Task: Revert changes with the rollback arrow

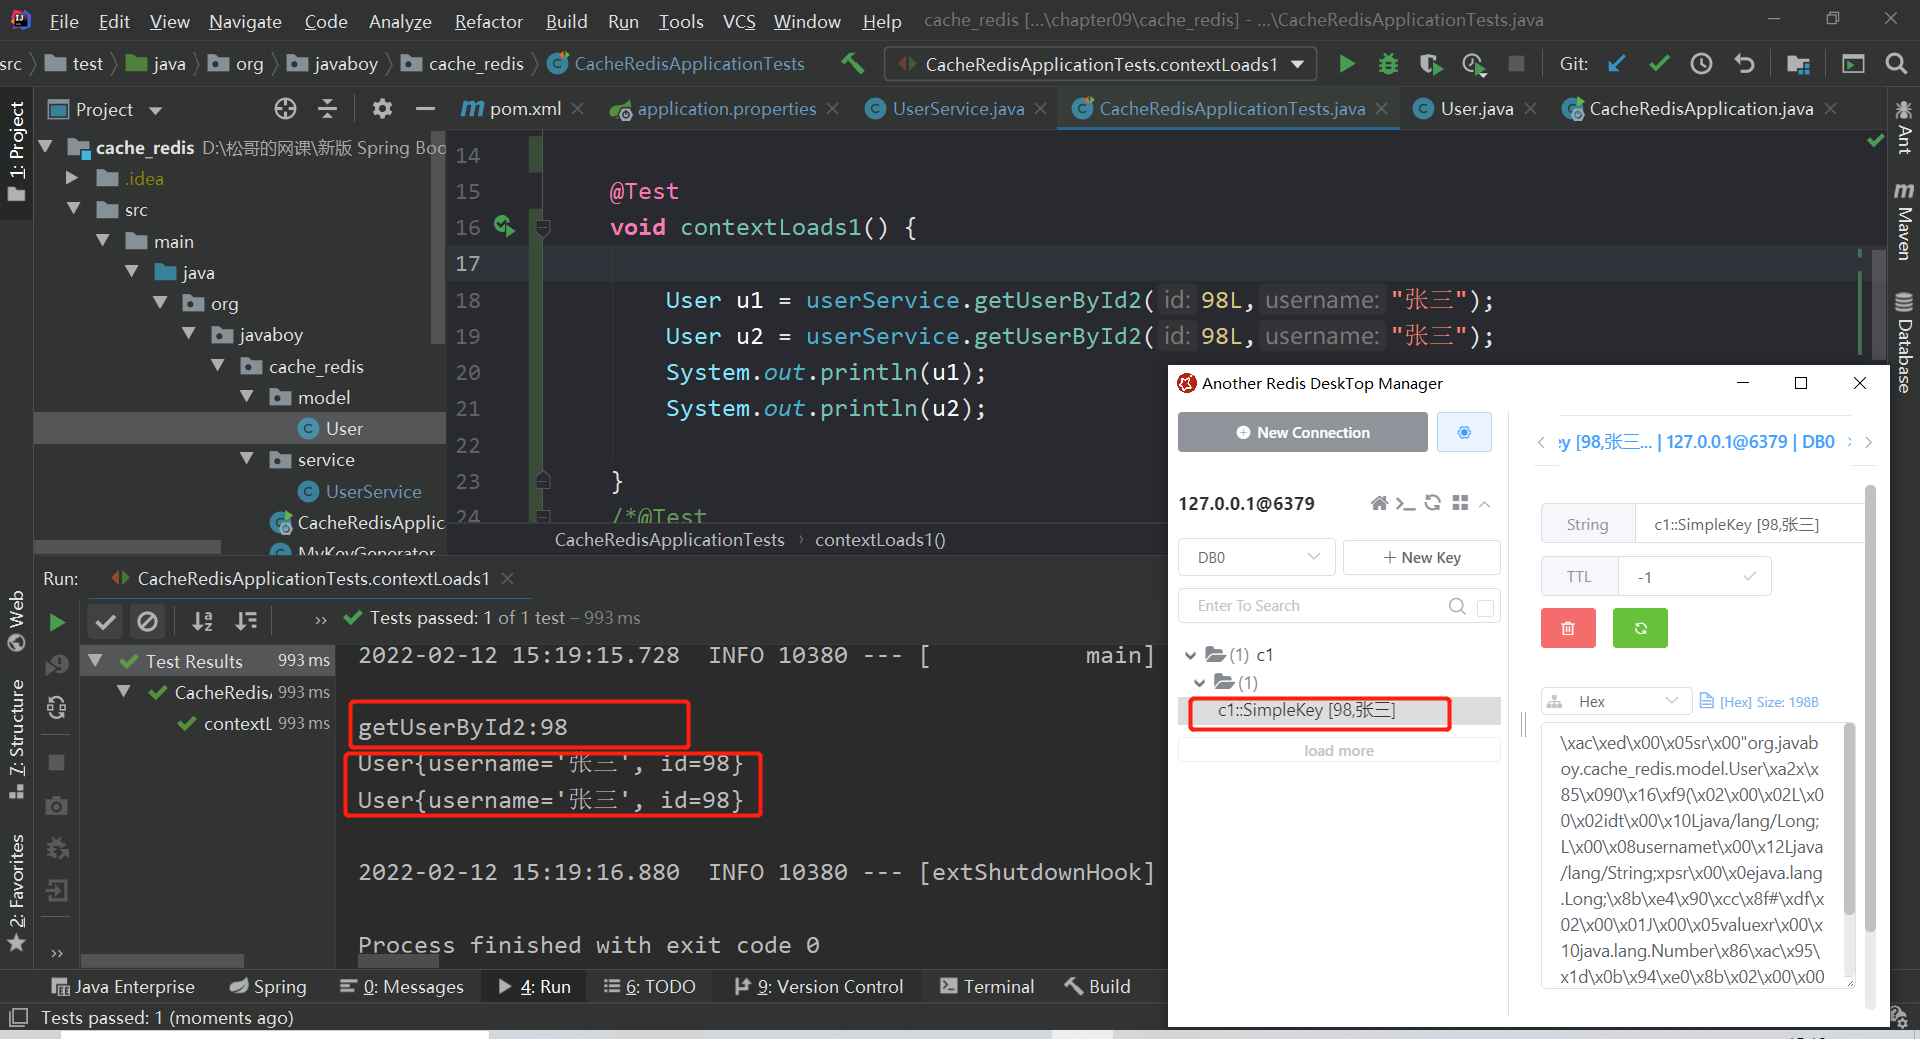Action: (x=1744, y=64)
